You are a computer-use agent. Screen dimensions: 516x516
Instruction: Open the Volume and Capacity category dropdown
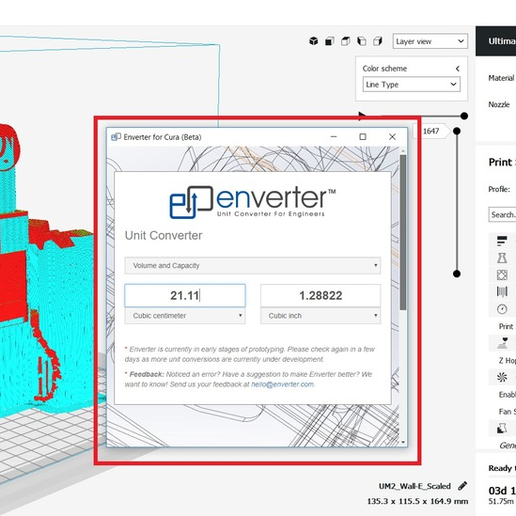pyautogui.click(x=253, y=266)
